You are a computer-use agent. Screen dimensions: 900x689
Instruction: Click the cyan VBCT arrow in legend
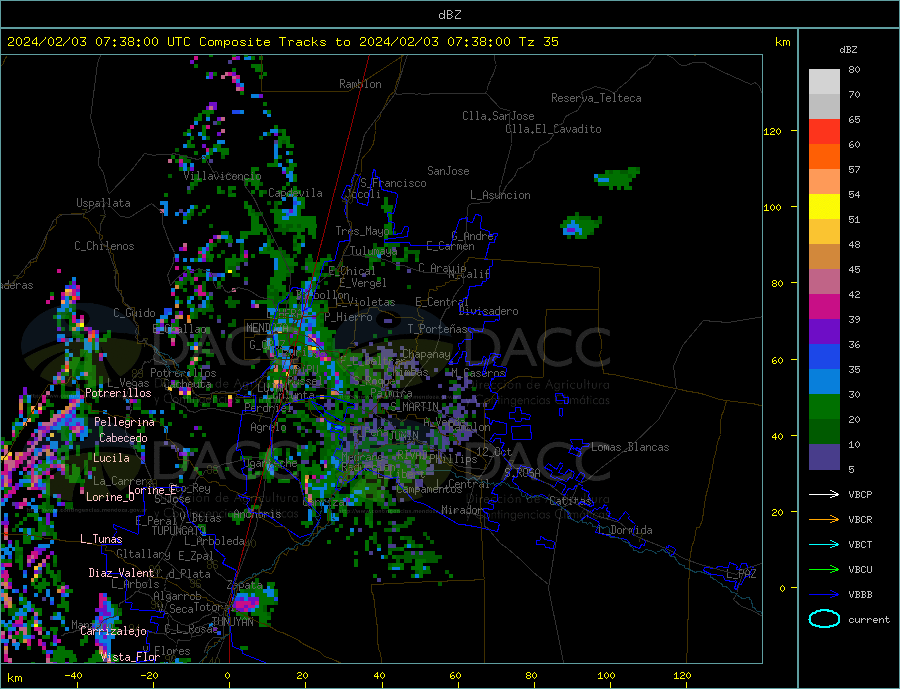point(824,544)
